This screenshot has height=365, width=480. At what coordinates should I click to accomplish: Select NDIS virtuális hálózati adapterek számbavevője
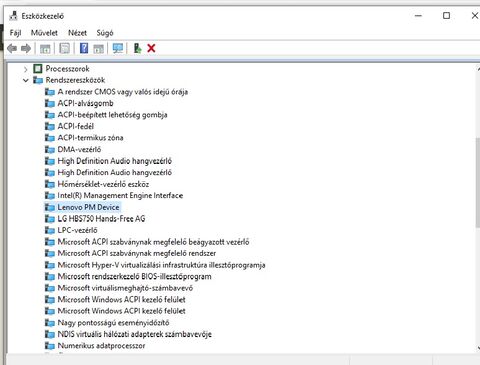[134, 334]
